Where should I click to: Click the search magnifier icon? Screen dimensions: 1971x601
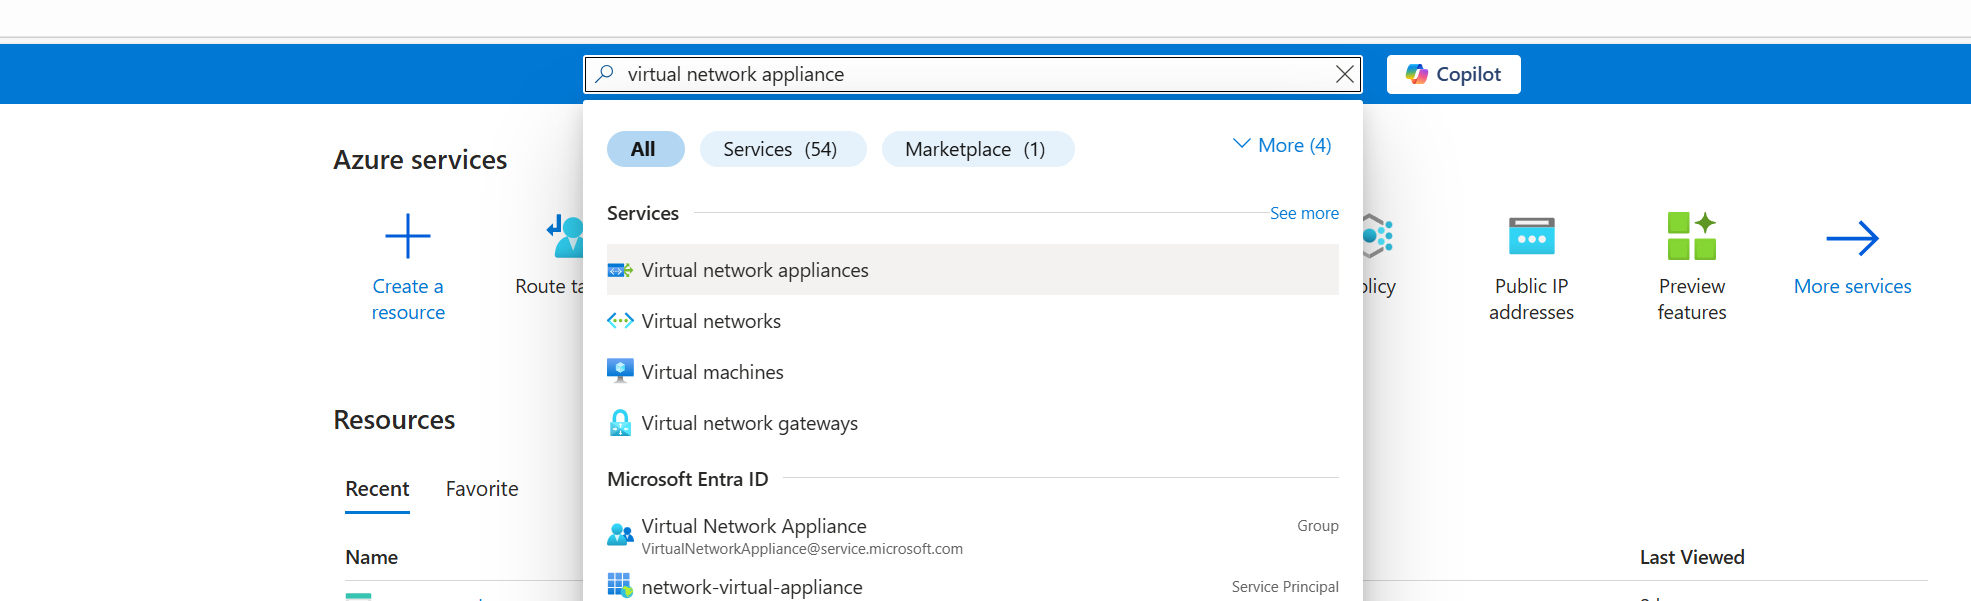pyautogui.click(x=604, y=74)
